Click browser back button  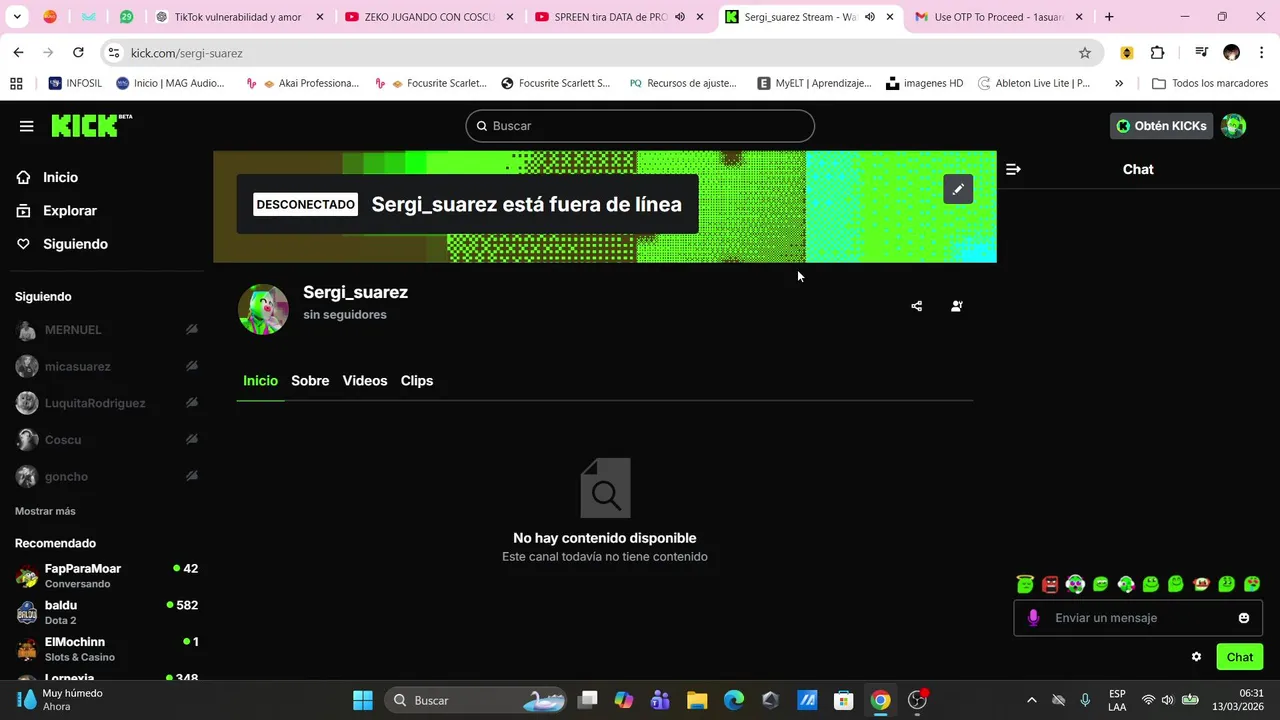pos(19,53)
